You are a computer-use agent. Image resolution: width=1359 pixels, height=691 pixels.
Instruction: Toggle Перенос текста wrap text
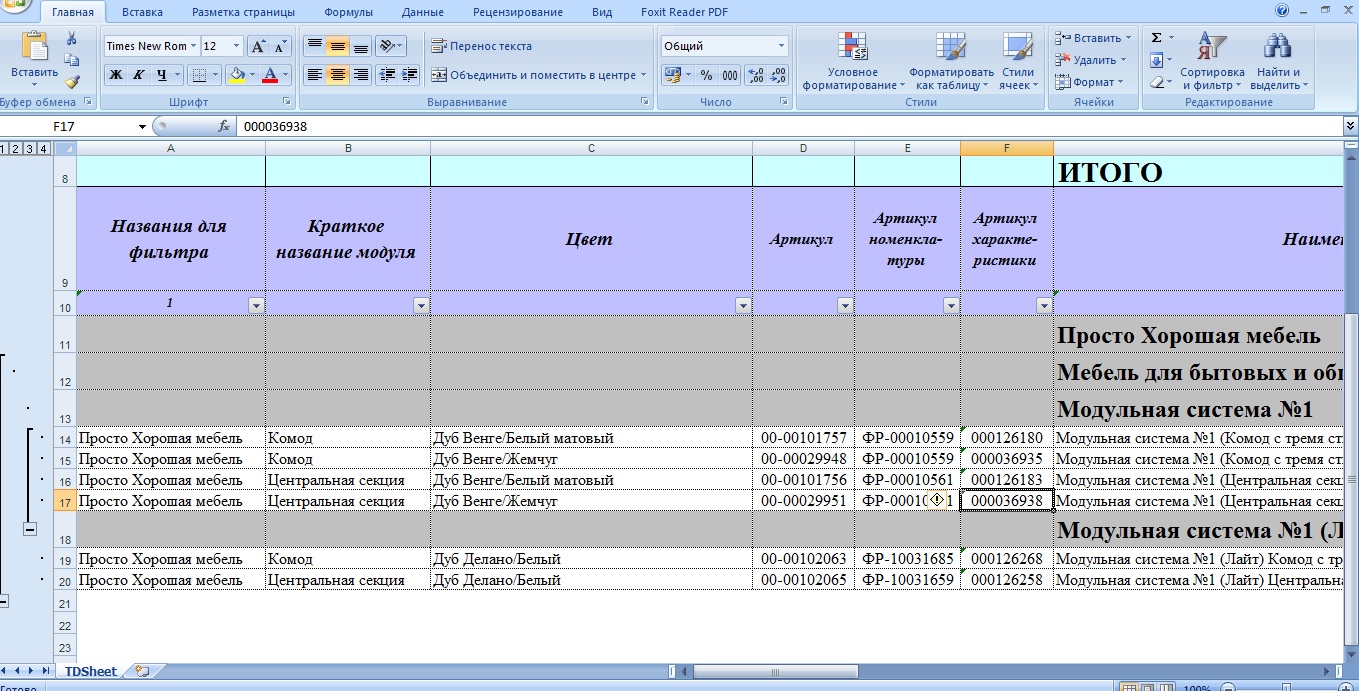tap(482, 46)
